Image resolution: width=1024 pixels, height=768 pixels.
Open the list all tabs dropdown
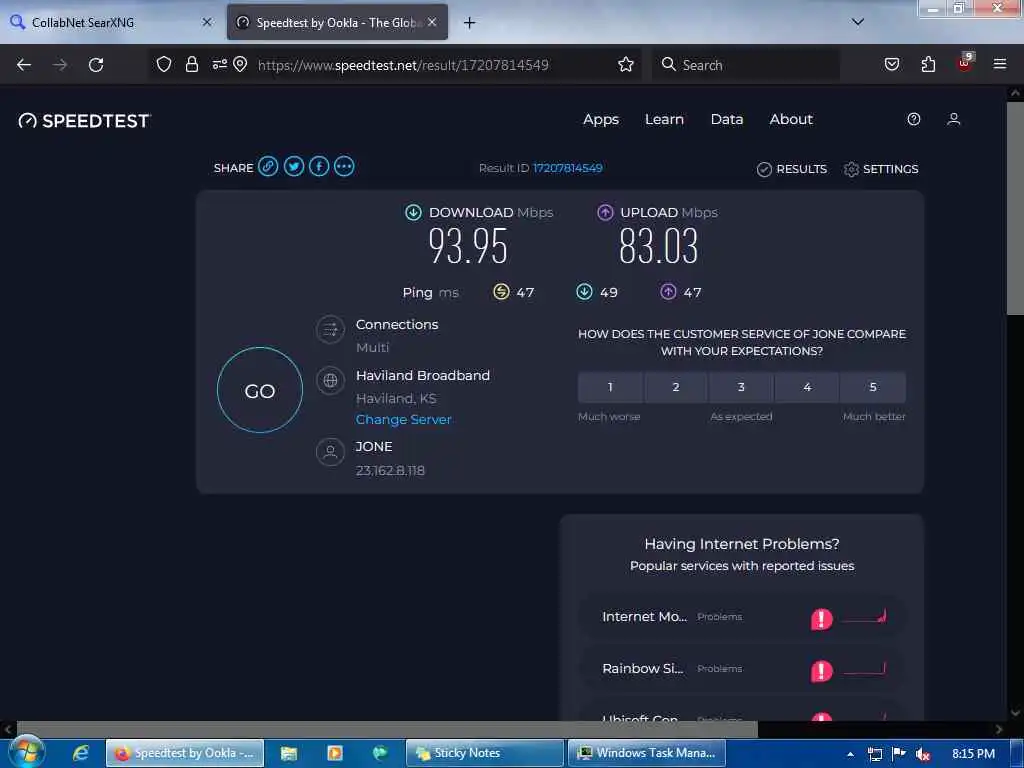[858, 22]
